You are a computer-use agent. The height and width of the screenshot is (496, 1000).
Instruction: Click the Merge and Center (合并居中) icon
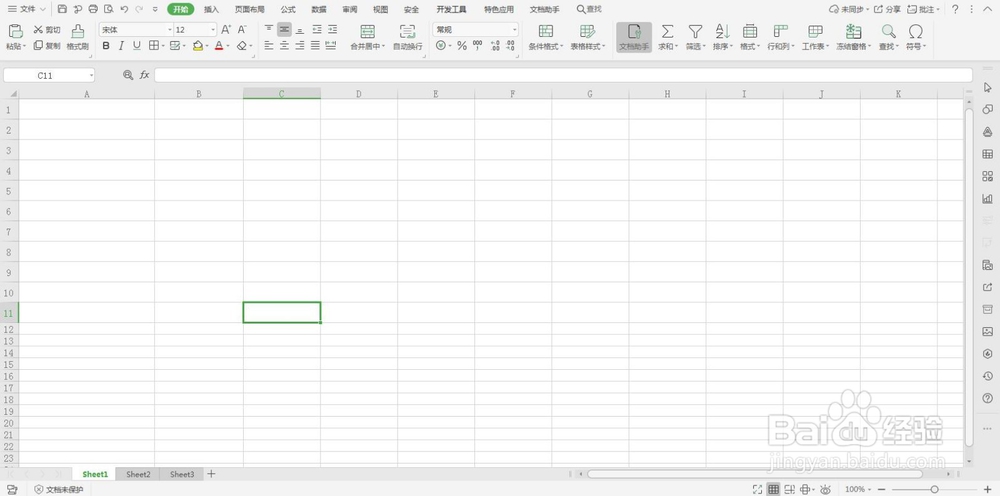coord(367,31)
